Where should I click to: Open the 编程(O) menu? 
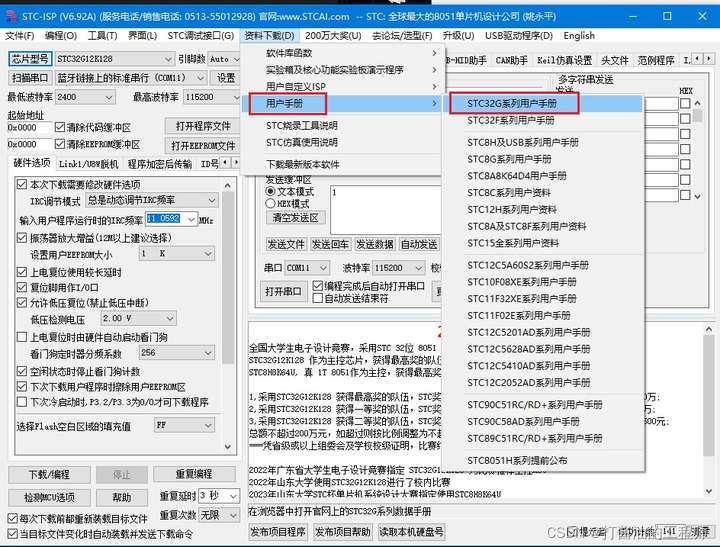coord(61,35)
